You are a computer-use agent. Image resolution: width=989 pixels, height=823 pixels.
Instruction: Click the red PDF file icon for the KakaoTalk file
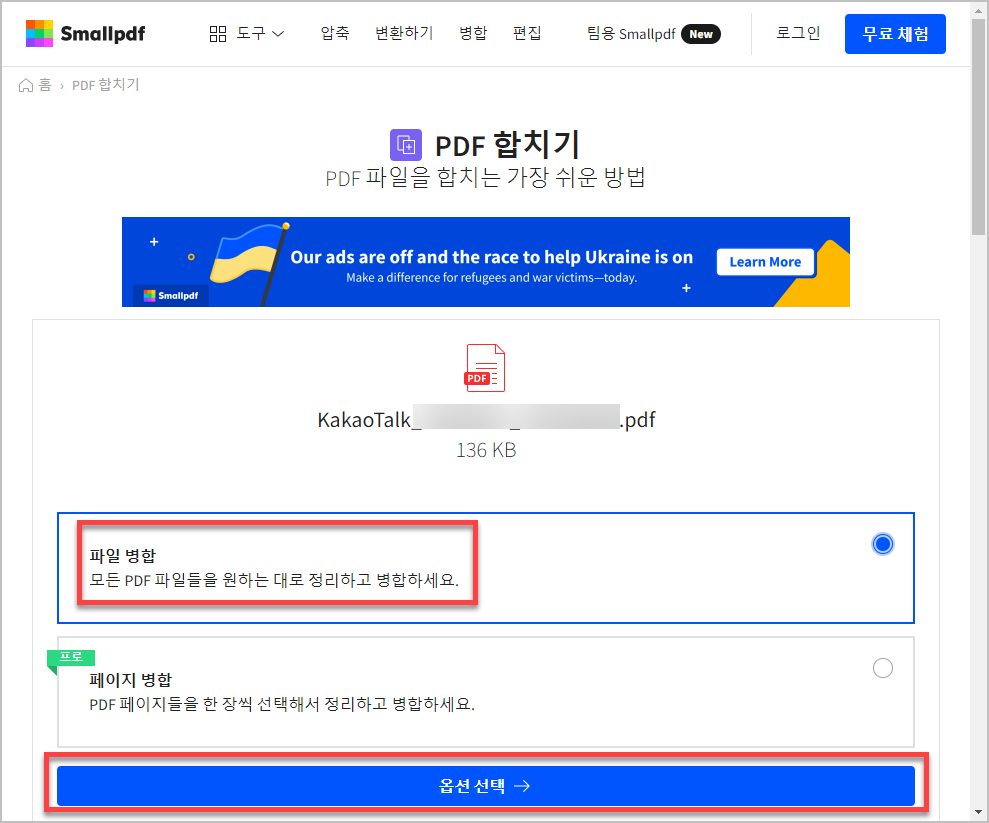[x=485, y=367]
